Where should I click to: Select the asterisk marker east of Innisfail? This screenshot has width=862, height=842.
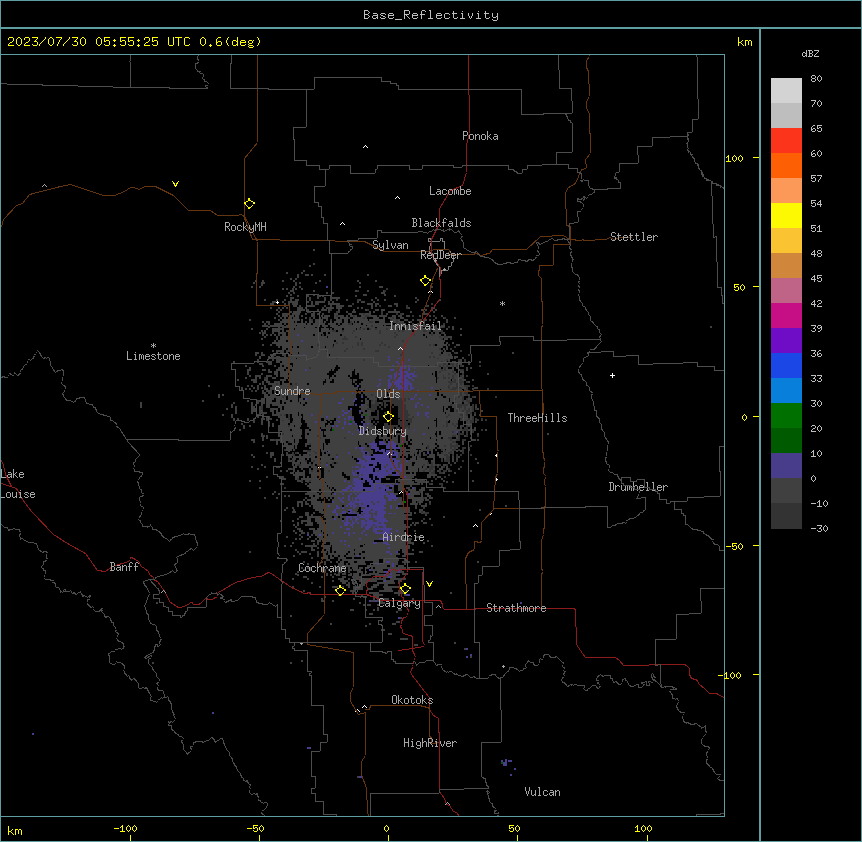pyautogui.click(x=502, y=304)
